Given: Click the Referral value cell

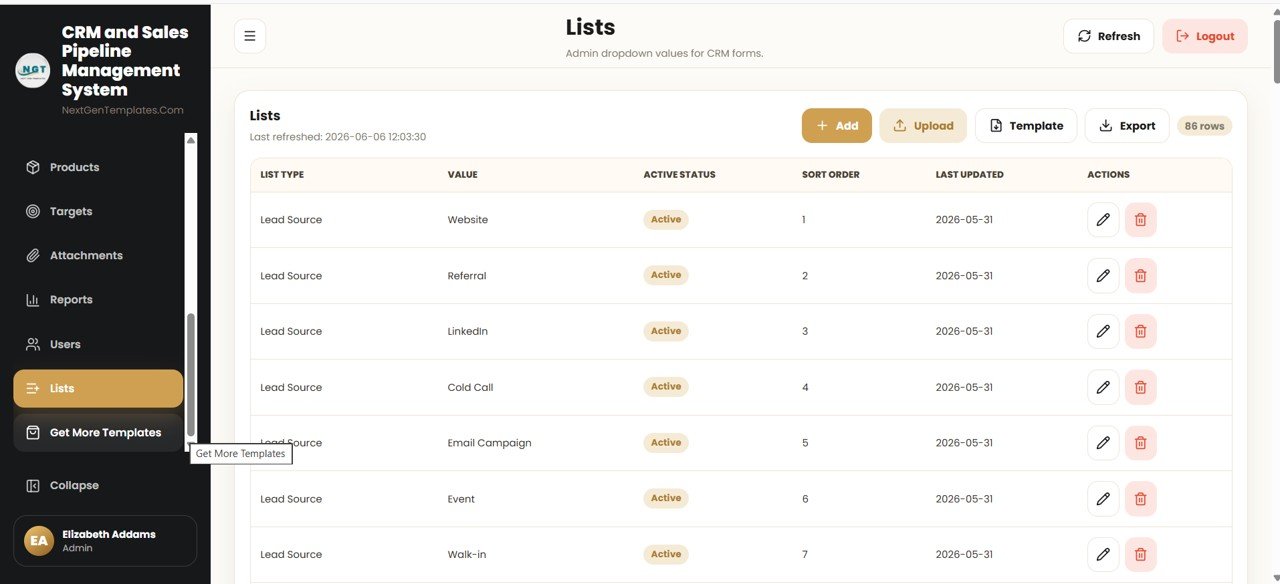Looking at the screenshot, I should (x=466, y=276).
